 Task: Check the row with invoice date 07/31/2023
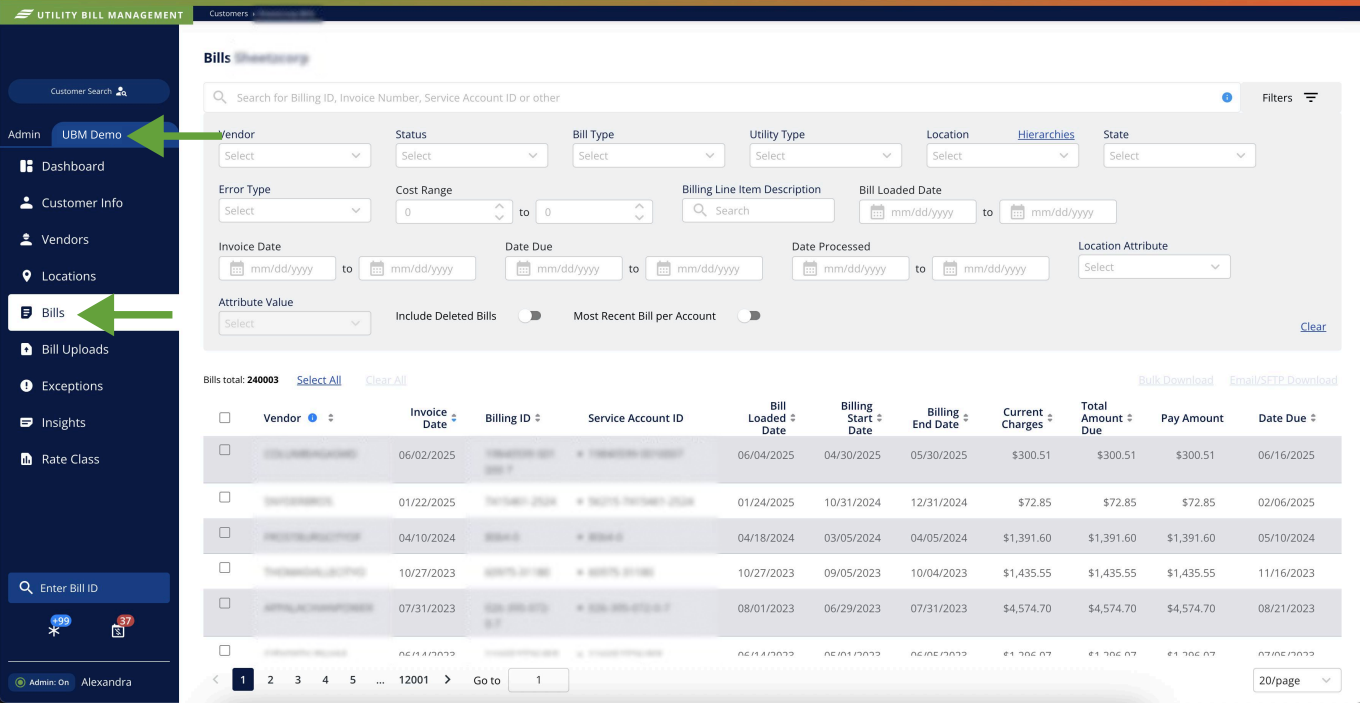point(225,603)
